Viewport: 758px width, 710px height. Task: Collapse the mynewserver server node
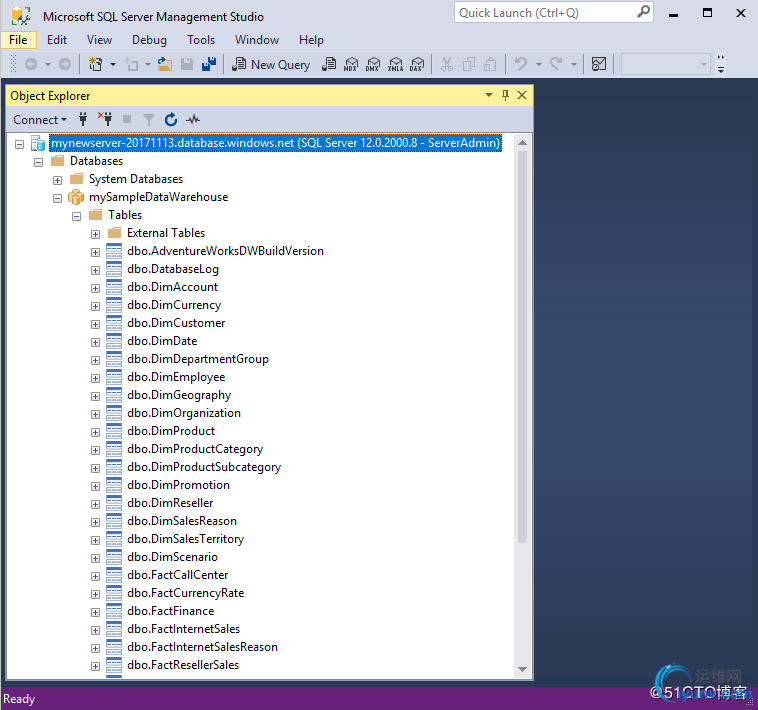click(x=19, y=144)
